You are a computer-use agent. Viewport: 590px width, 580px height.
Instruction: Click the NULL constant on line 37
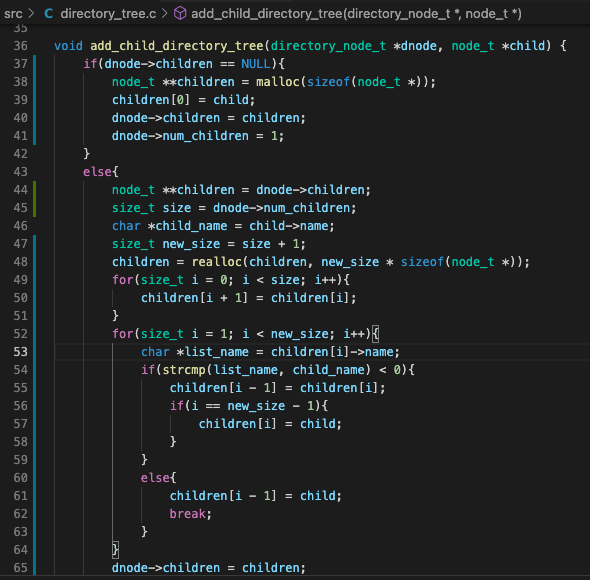pos(256,64)
